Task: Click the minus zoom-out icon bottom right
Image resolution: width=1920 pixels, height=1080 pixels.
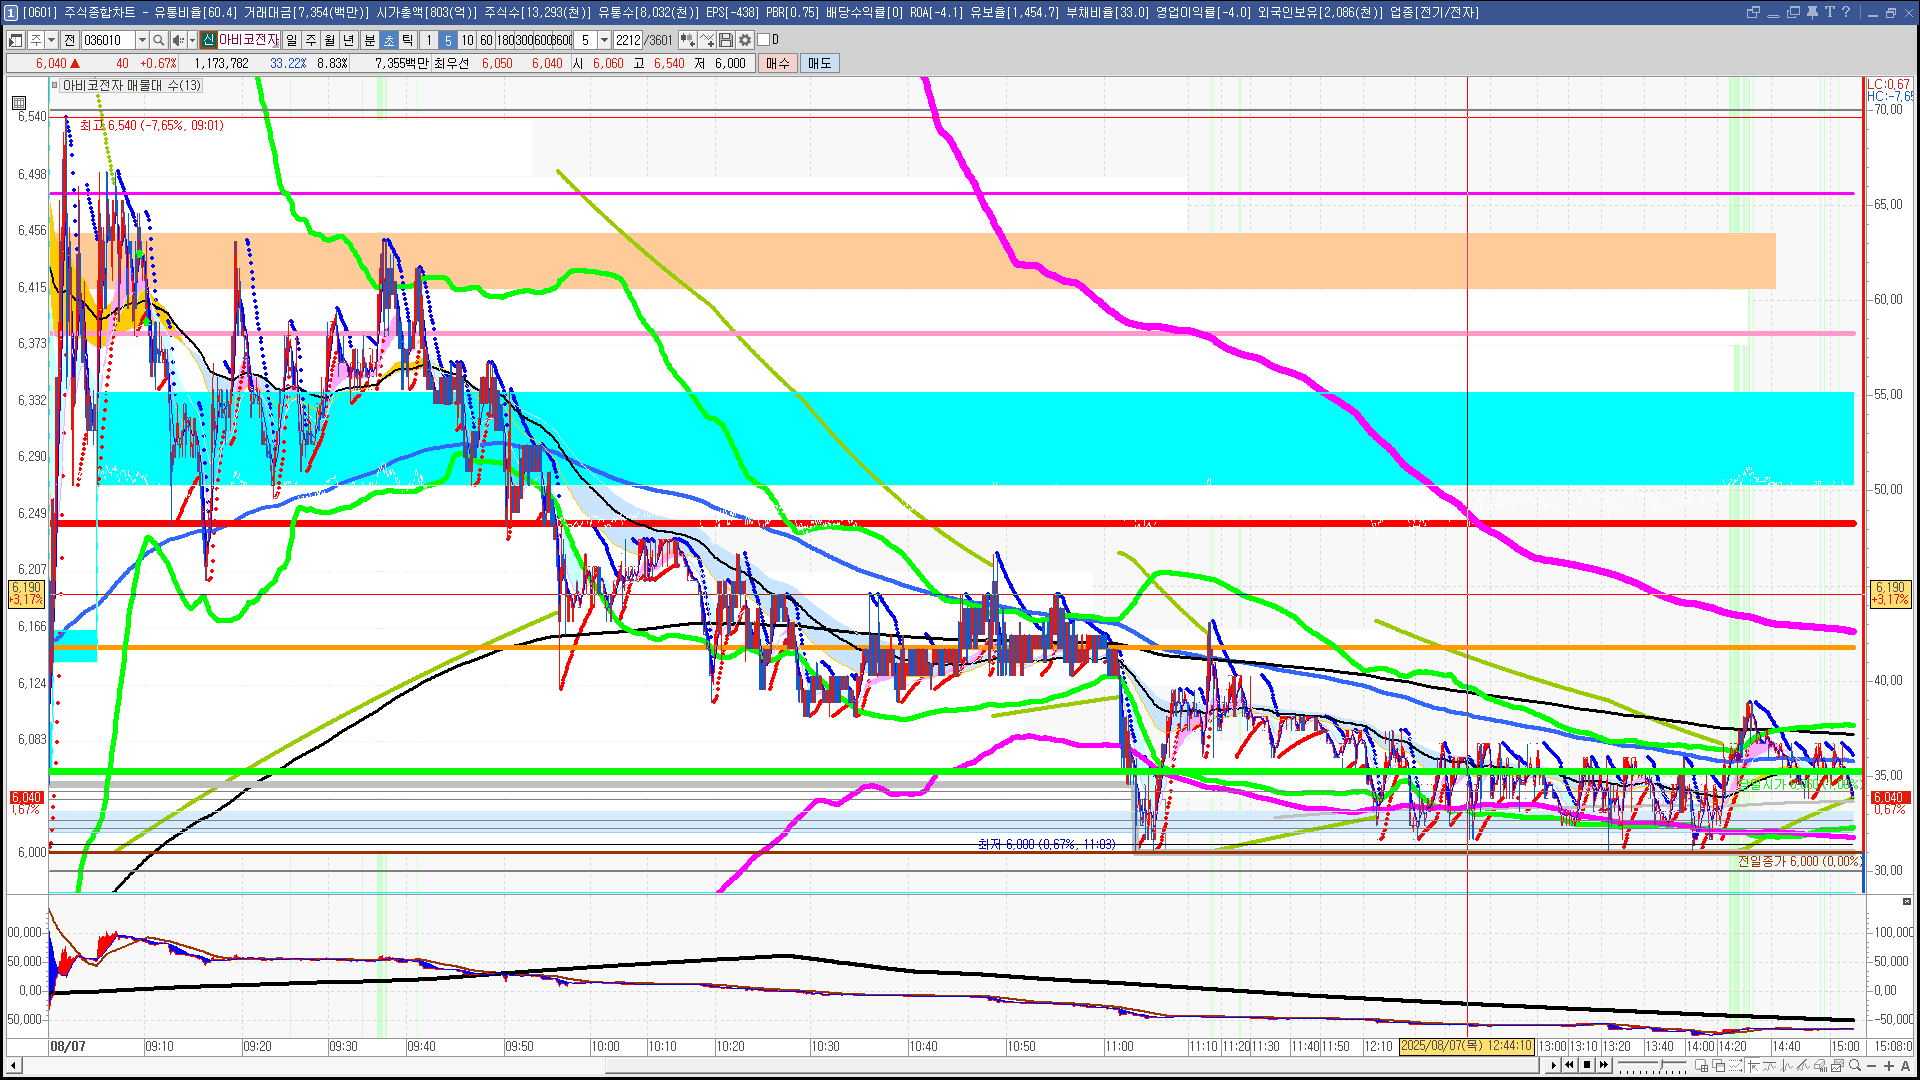Action: (1872, 1066)
